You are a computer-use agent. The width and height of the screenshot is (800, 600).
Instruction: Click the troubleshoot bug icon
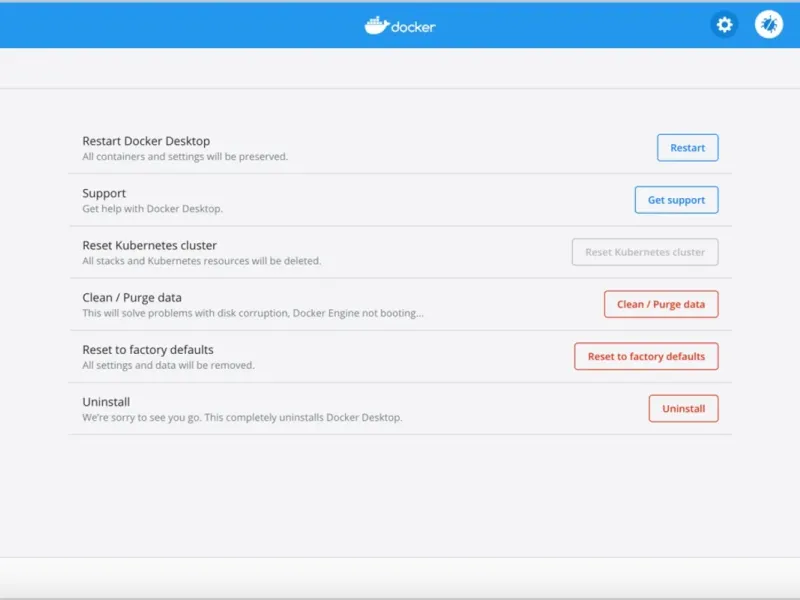point(768,25)
